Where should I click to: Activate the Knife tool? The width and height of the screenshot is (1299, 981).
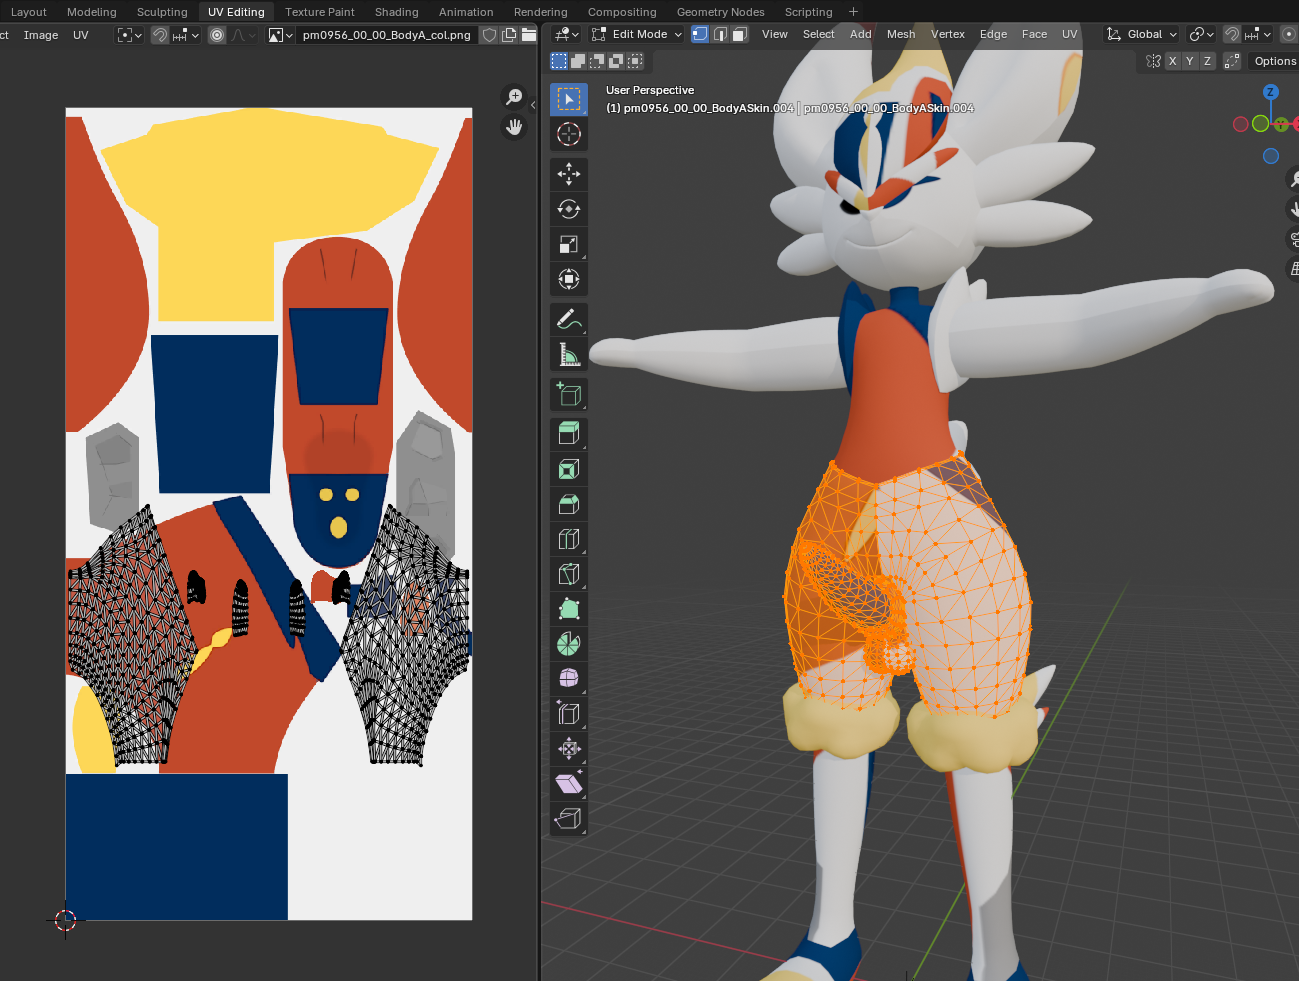click(569, 574)
